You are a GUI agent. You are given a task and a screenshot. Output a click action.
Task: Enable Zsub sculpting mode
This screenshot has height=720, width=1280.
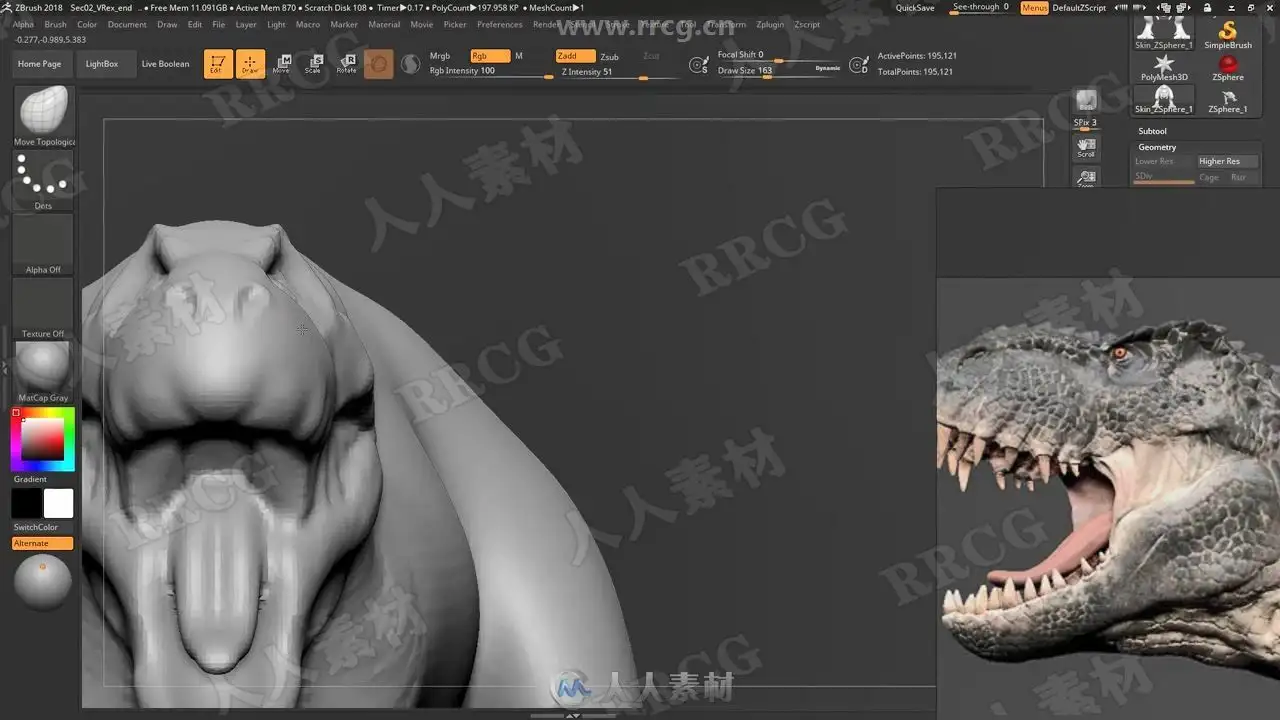point(609,57)
